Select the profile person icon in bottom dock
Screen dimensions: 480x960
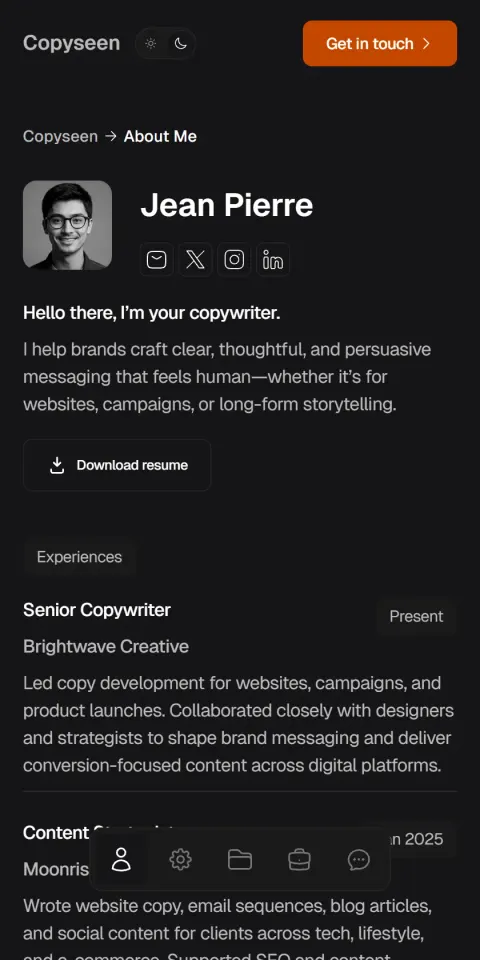click(121, 859)
